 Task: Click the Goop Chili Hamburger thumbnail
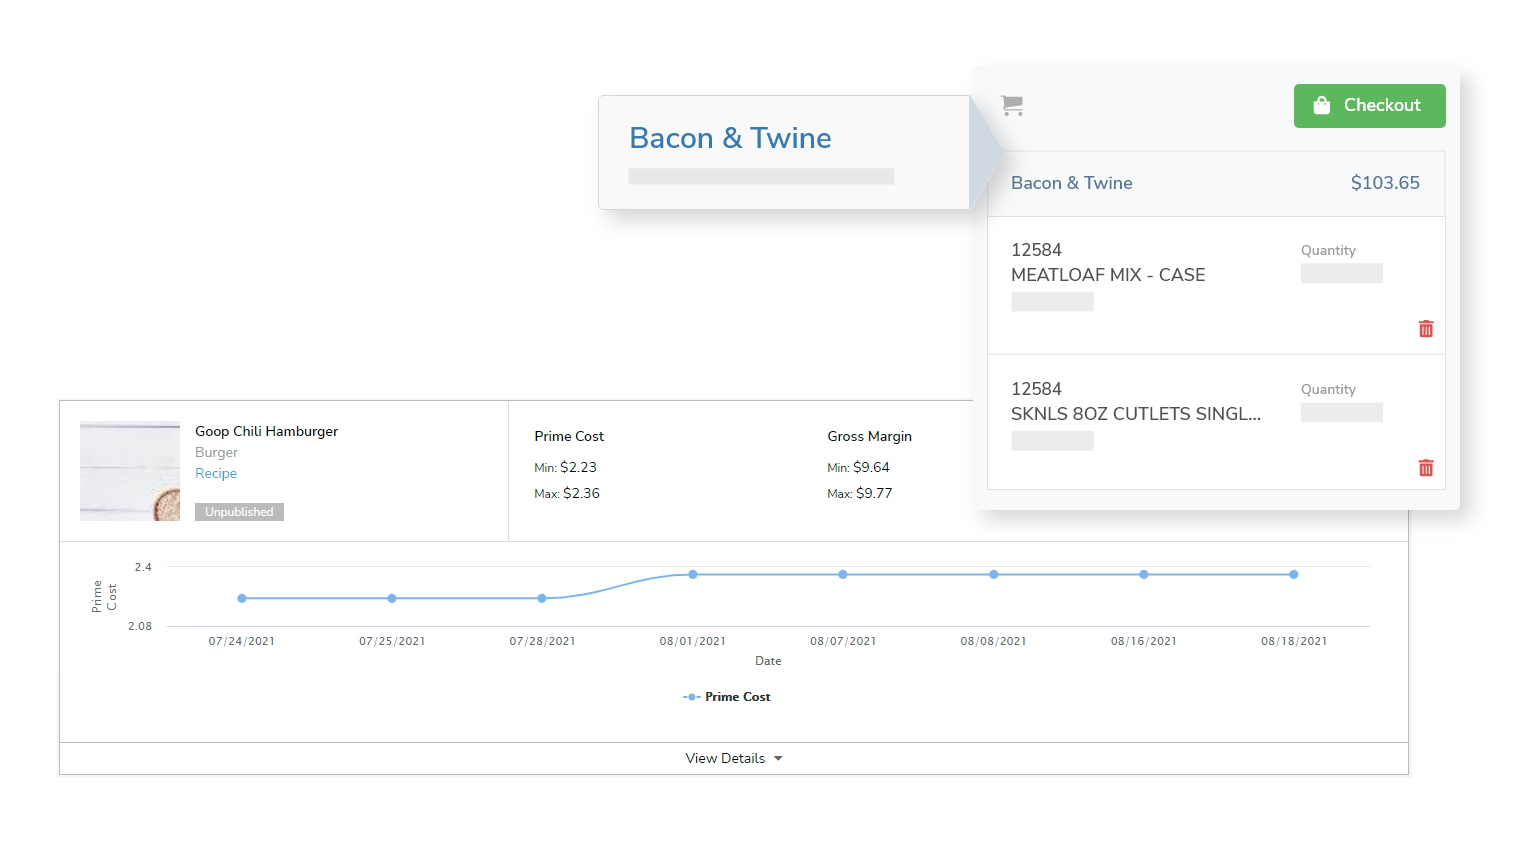click(x=130, y=470)
